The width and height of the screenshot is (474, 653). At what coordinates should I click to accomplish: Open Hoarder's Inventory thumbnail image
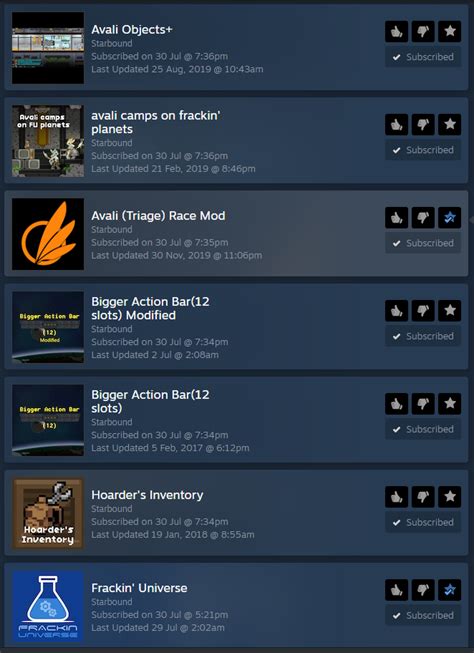coord(48,513)
